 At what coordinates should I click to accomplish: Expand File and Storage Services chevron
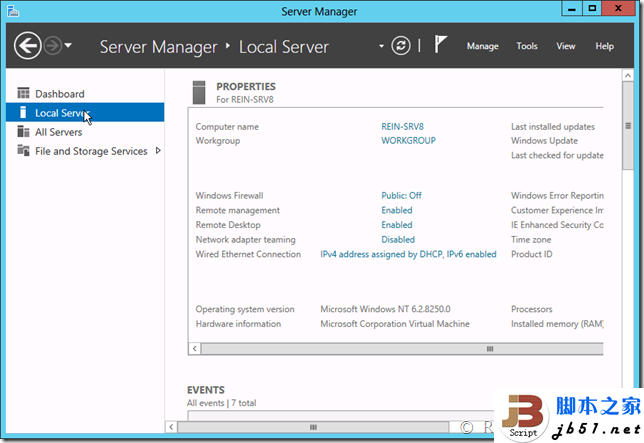click(x=158, y=151)
